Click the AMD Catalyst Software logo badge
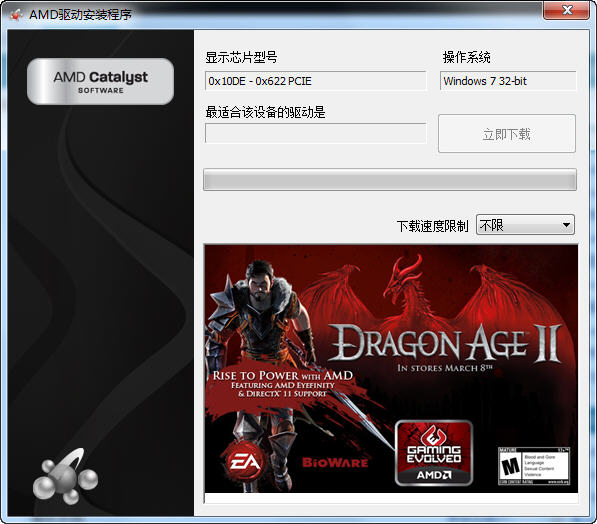This screenshot has height=524, width=597. pyautogui.click(x=101, y=81)
